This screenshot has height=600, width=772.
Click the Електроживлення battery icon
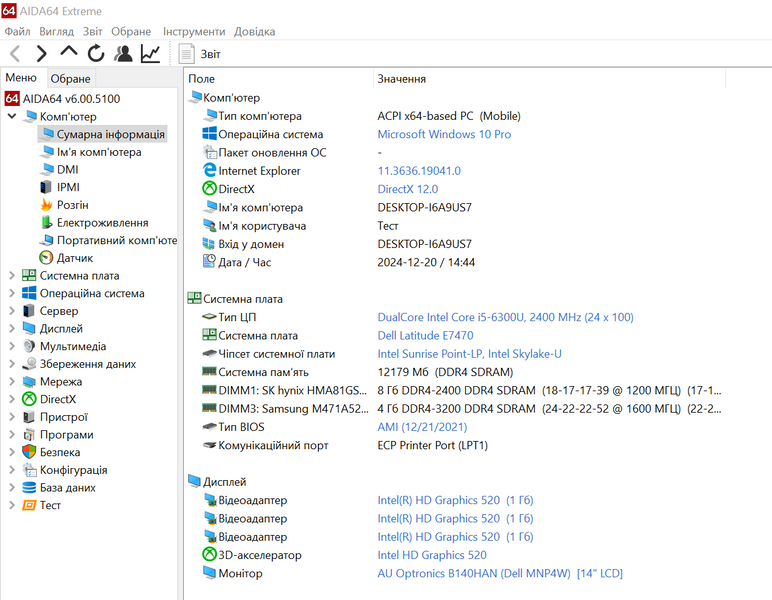tap(46, 222)
